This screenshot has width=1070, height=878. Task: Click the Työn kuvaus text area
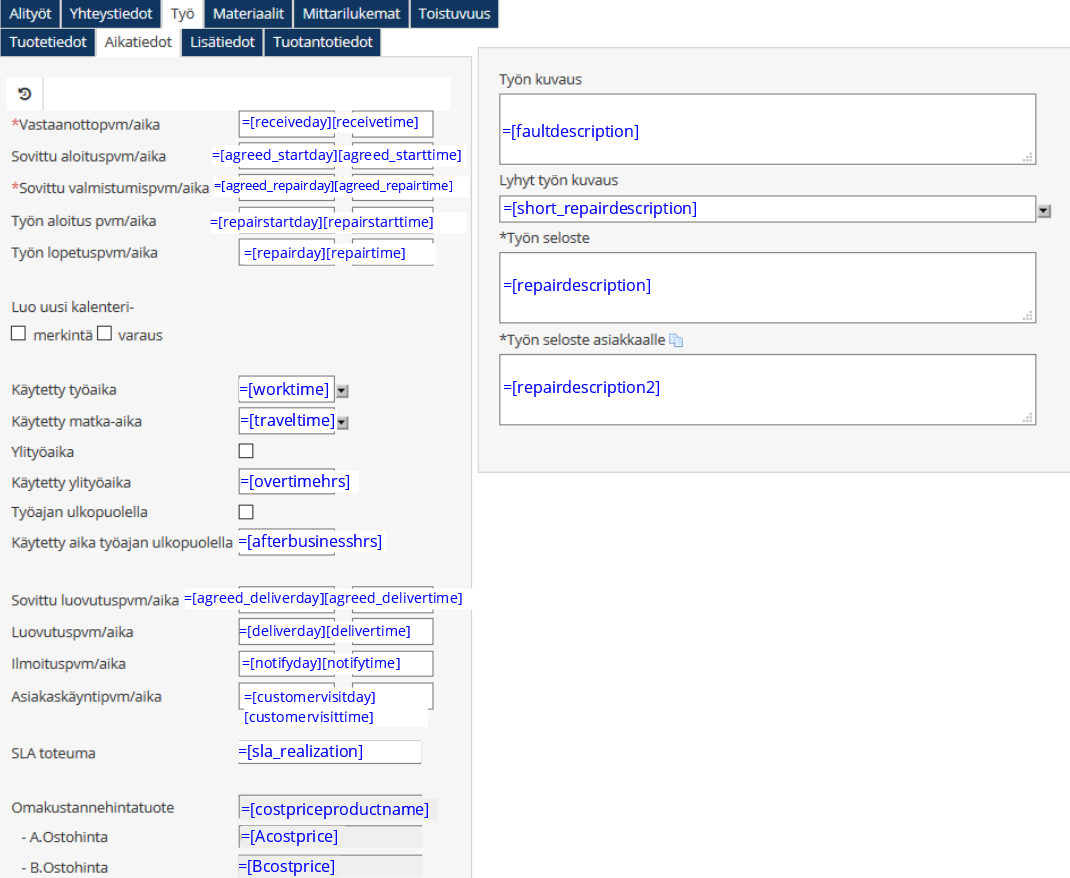tap(767, 129)
